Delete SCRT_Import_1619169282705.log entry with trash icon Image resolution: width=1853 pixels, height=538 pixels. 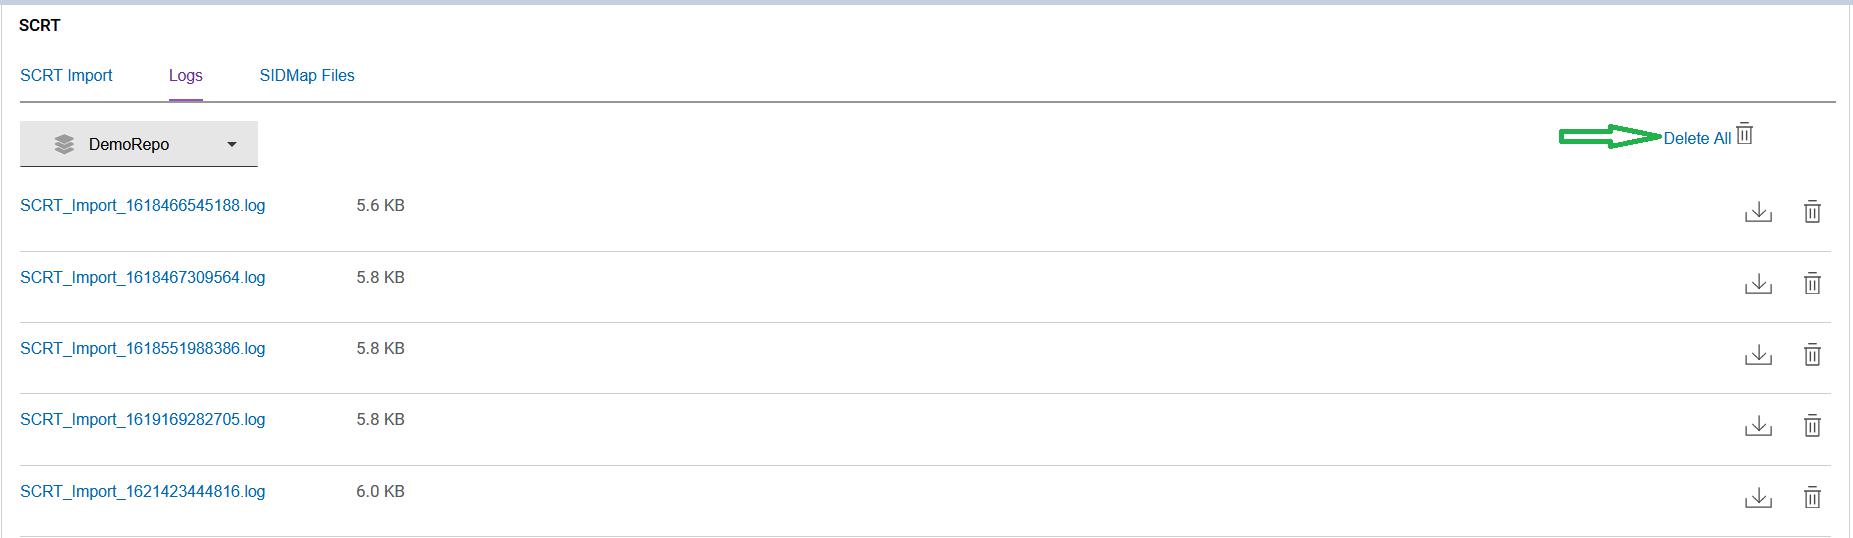click(1812, 426)
